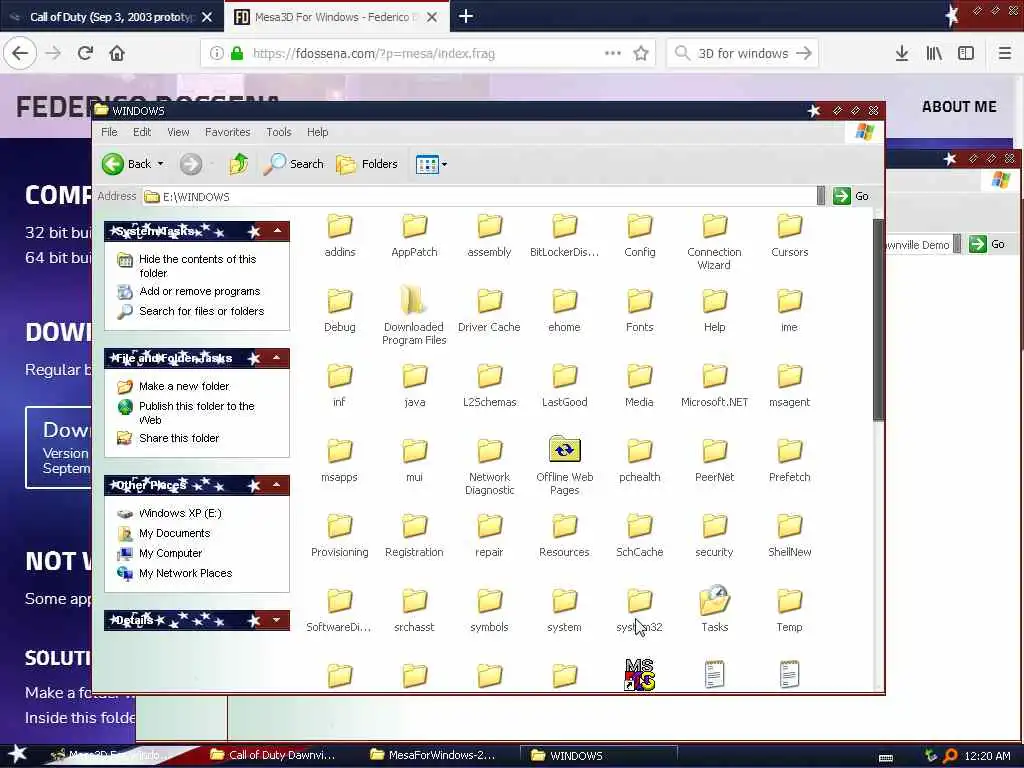Image resolution: width=1024 pixels, height=768 pixels.
Task: Click the taskbar clock 12:20 AM
Action: pos(987,756)
